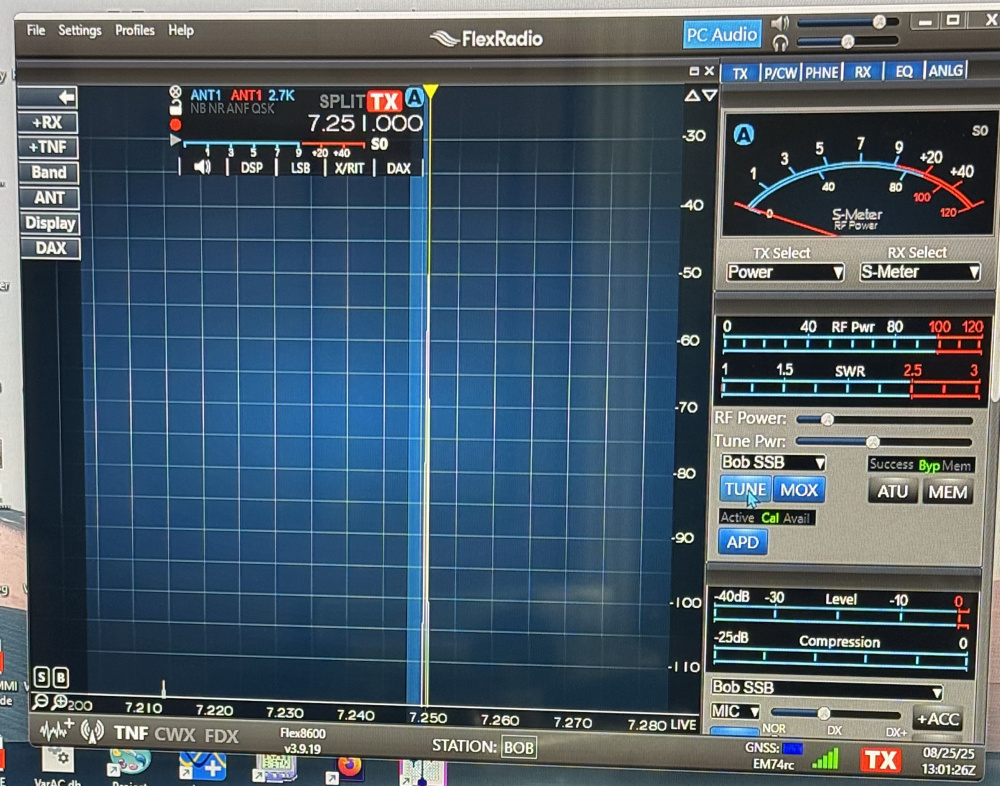Open the RX Select S-Meter dropdown

[919, 272]
